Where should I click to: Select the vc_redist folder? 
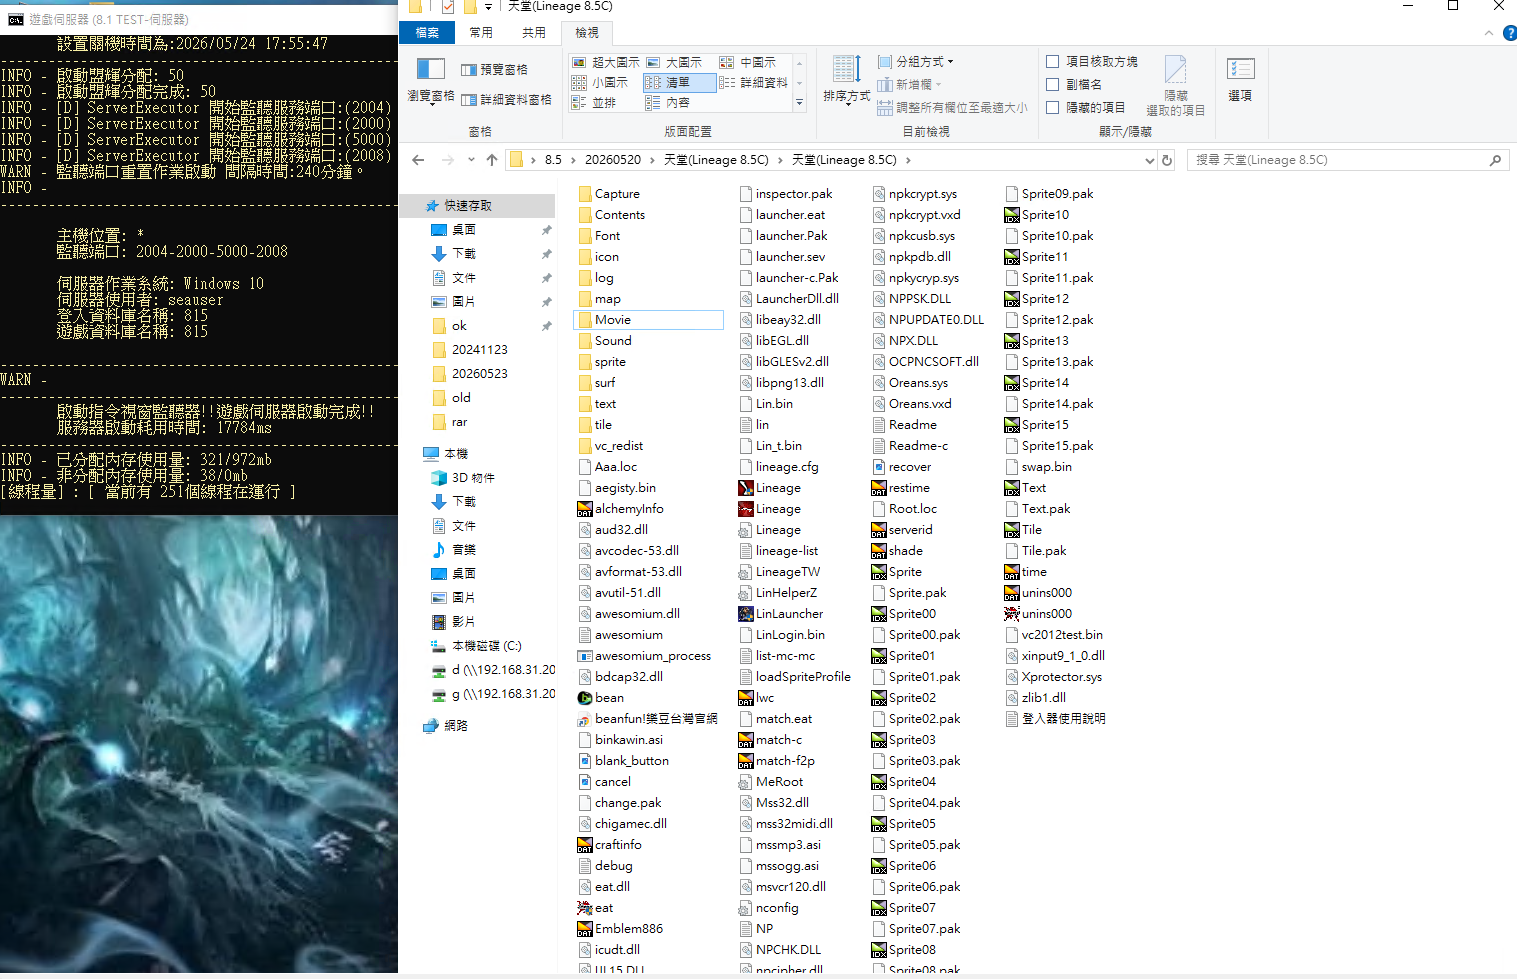pyautogui.click(x=611, y=446)
